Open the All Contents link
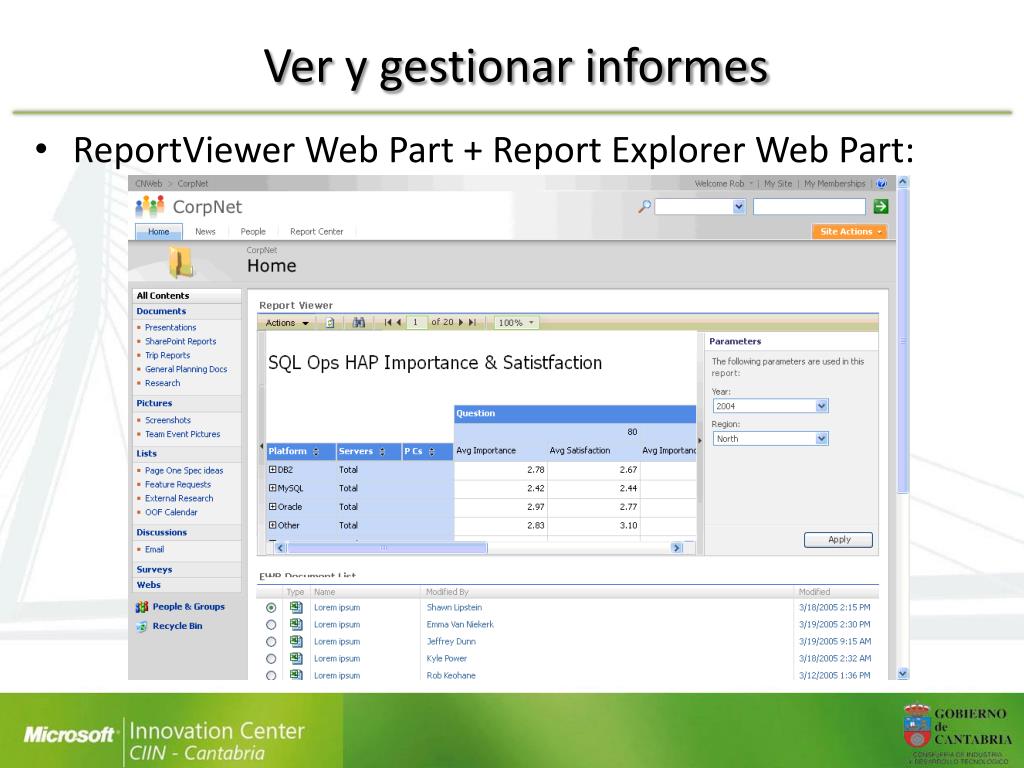 click(163, 296)
